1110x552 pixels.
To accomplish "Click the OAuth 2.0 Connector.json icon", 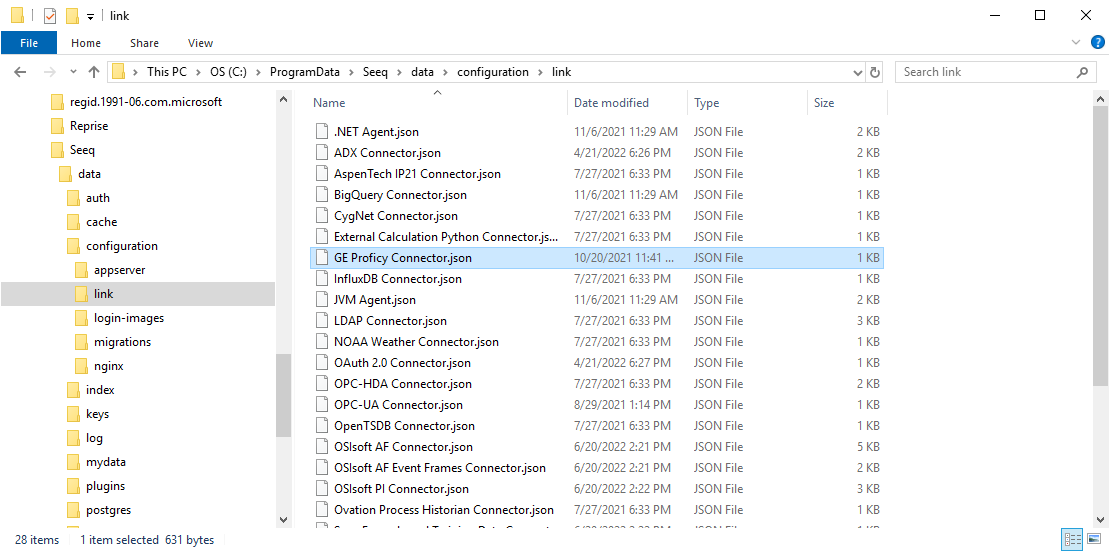I will click(x=322, y=363).
